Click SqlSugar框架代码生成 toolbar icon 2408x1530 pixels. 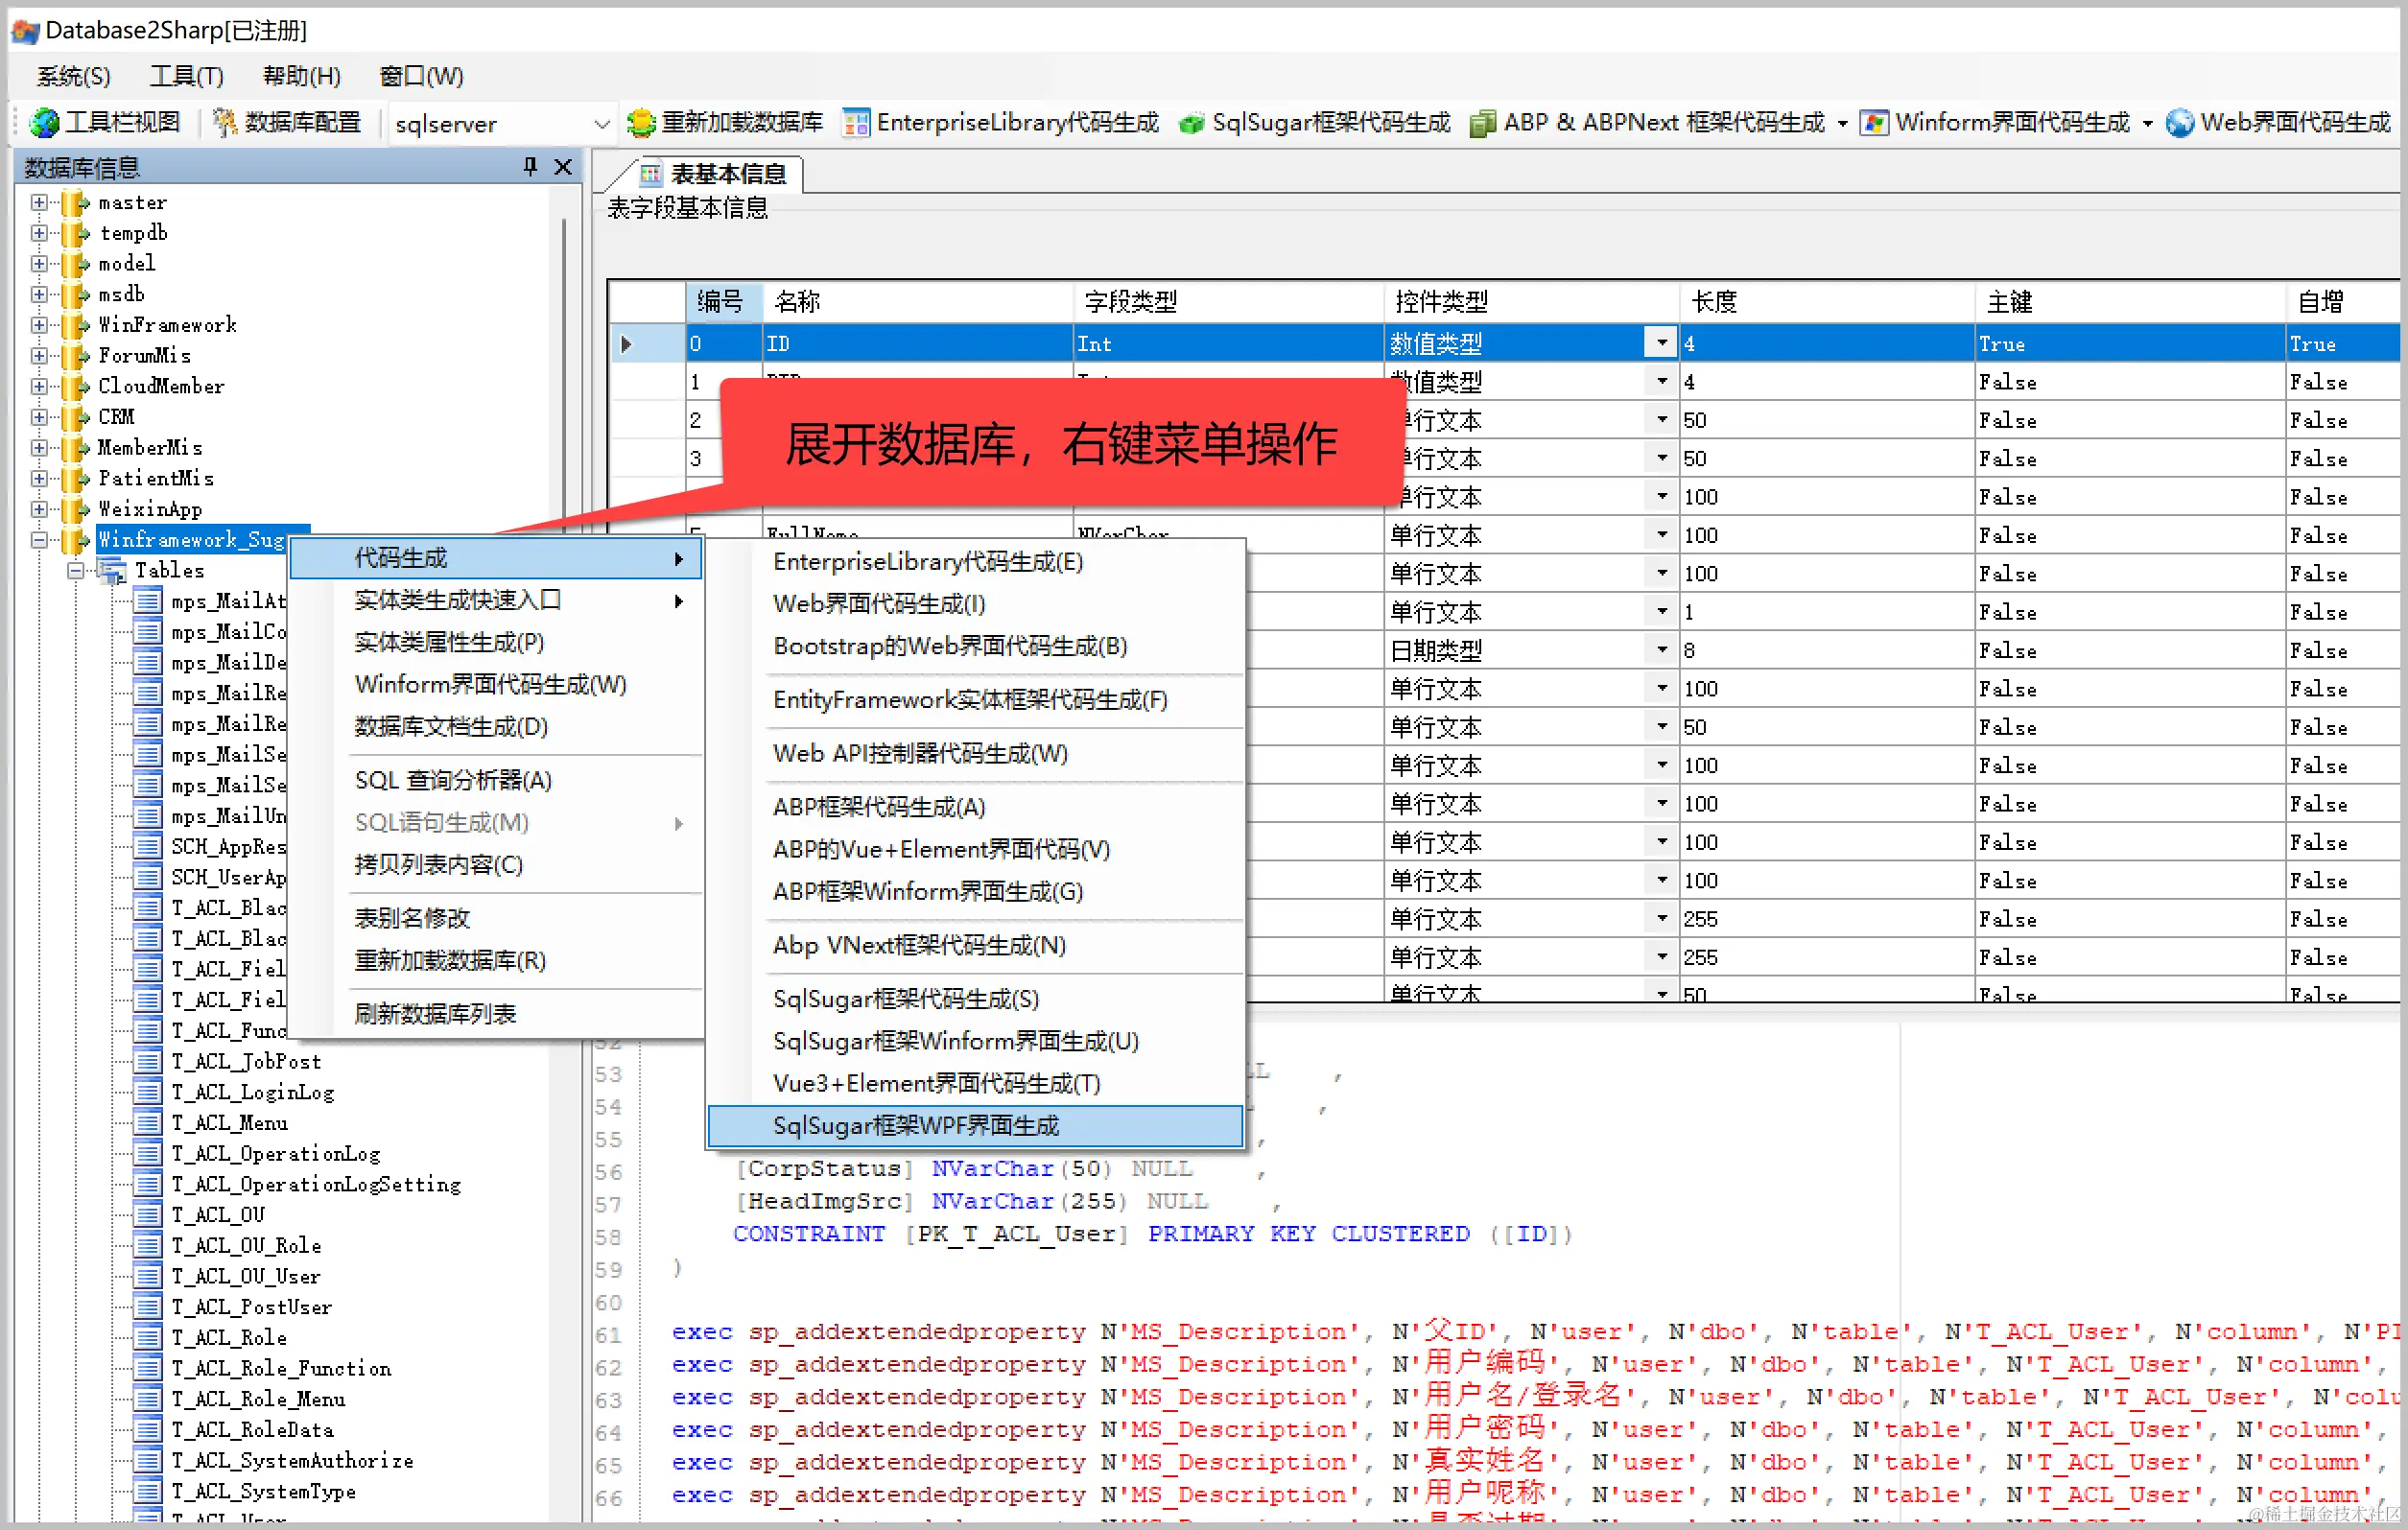coord(1191,124)
